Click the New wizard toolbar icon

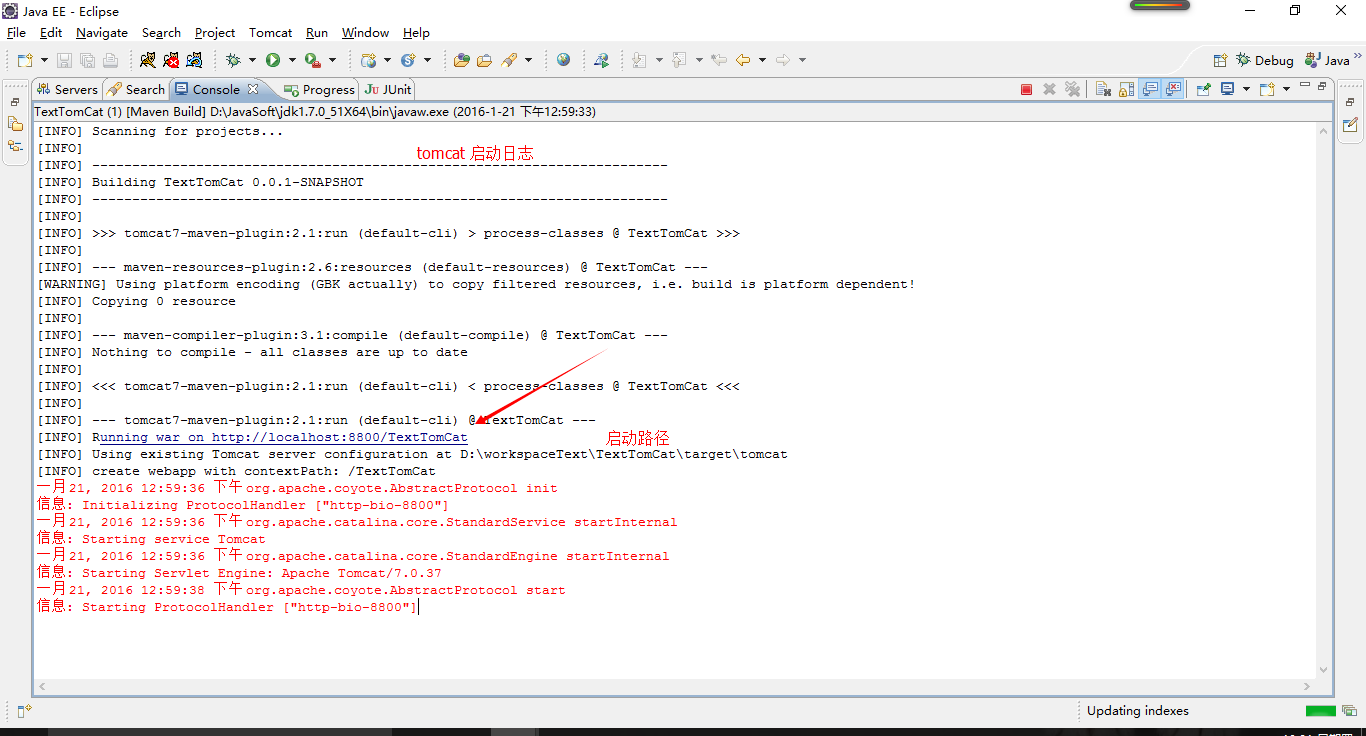(25, 60)
